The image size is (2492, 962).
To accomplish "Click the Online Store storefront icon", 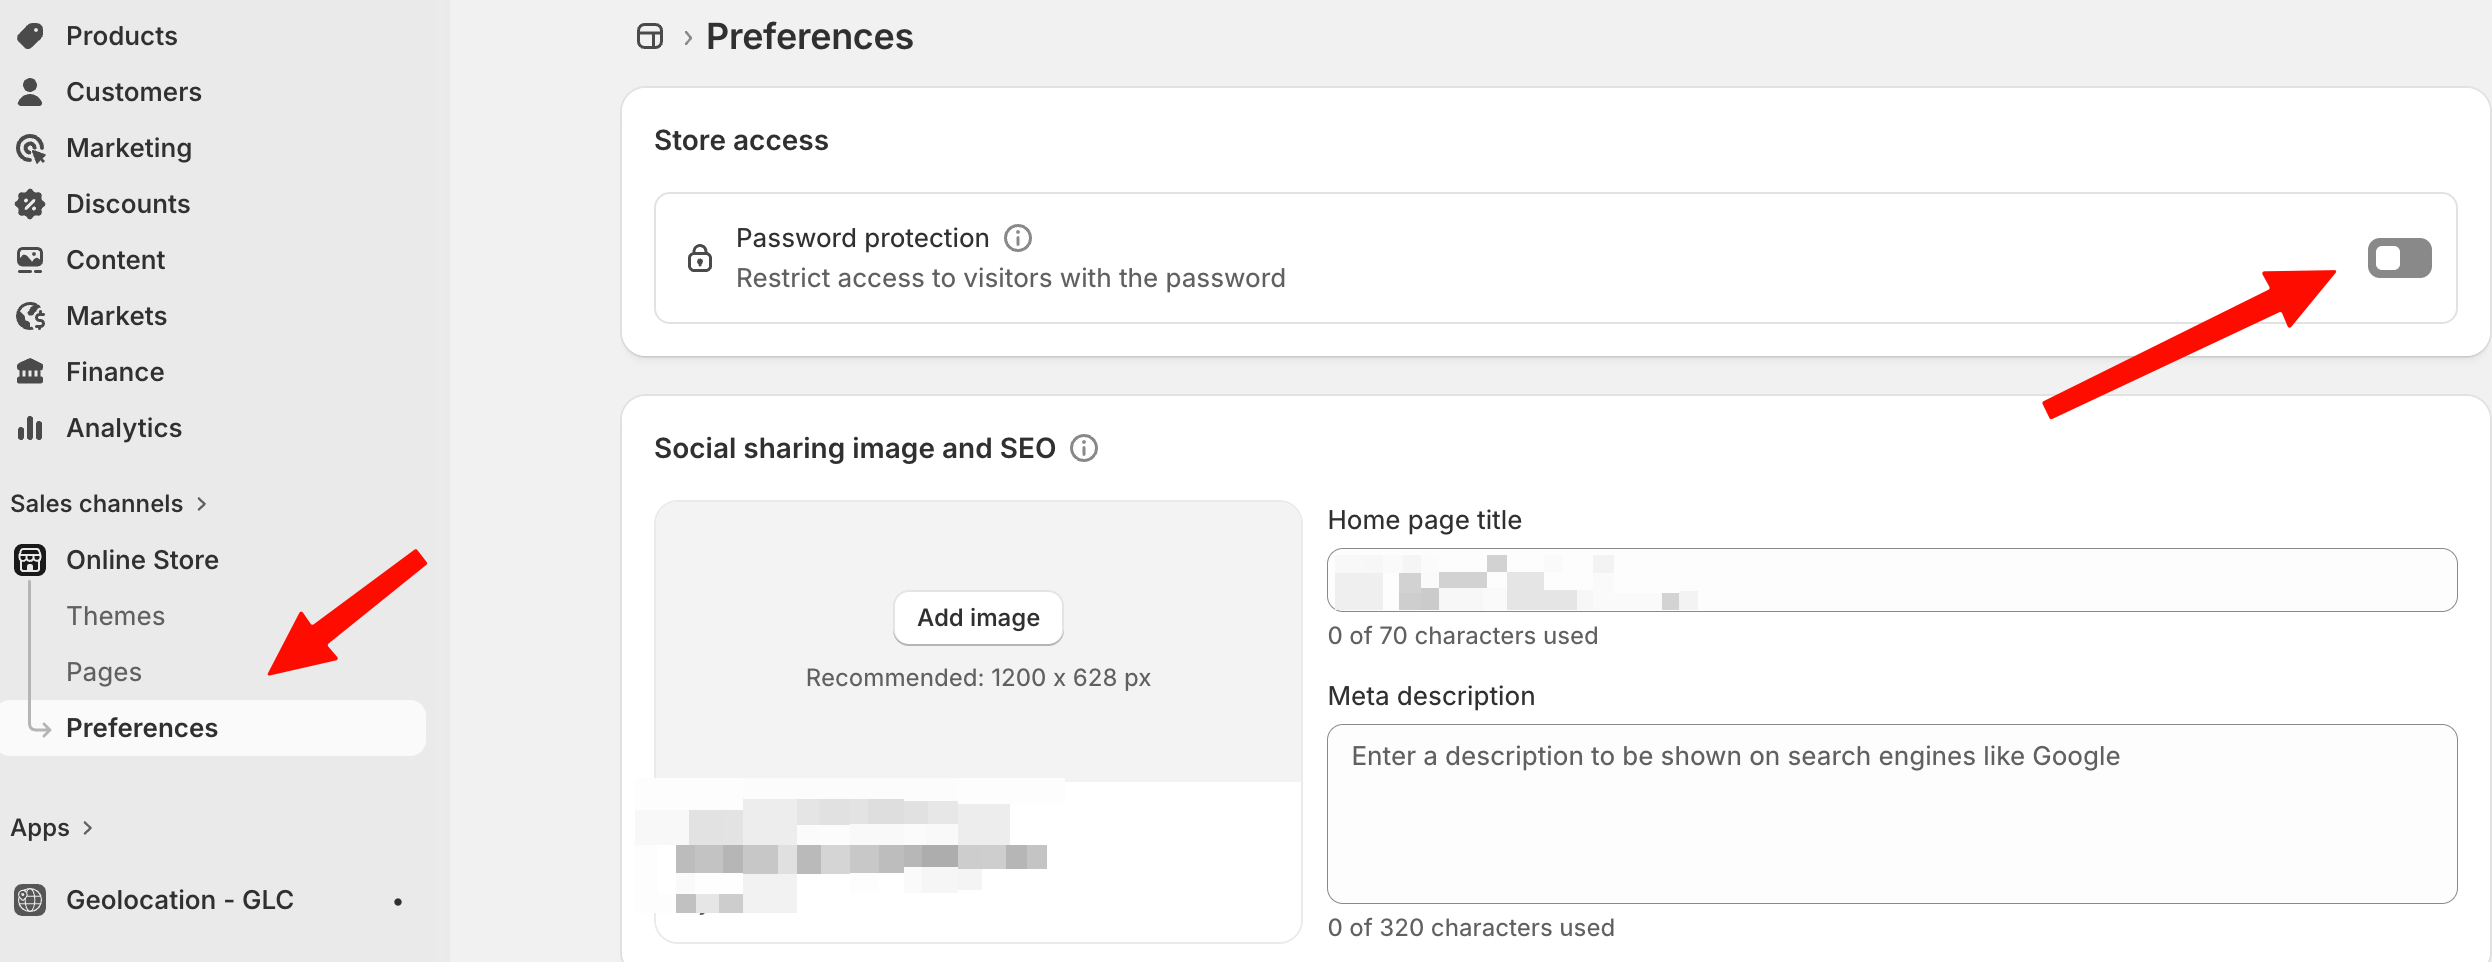I will [x=30, y=560].
